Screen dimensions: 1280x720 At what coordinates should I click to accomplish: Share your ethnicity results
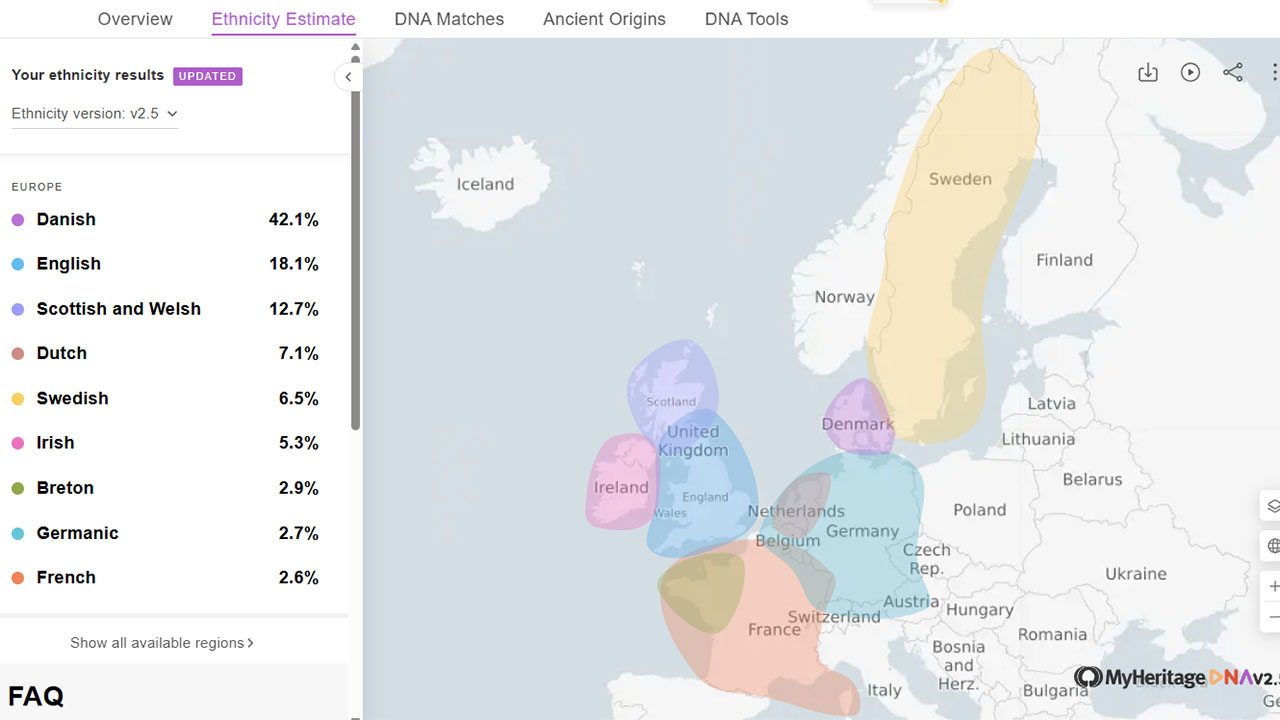tap(1232, 72)
